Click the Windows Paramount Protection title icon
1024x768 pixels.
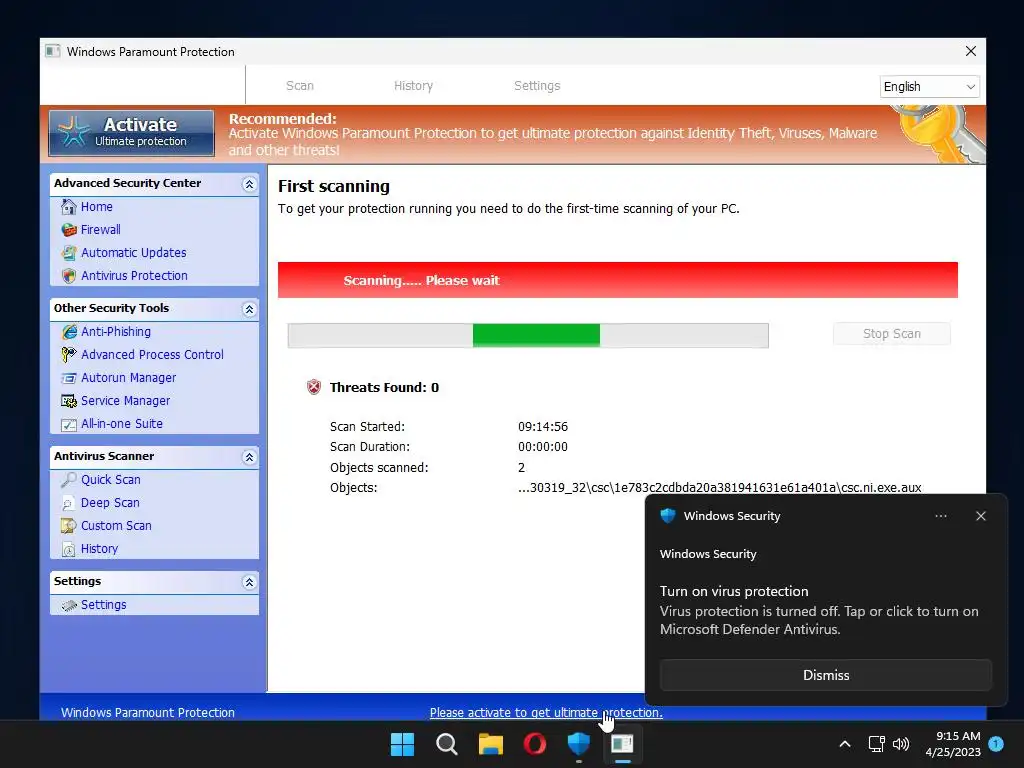(x=53, y=52)
